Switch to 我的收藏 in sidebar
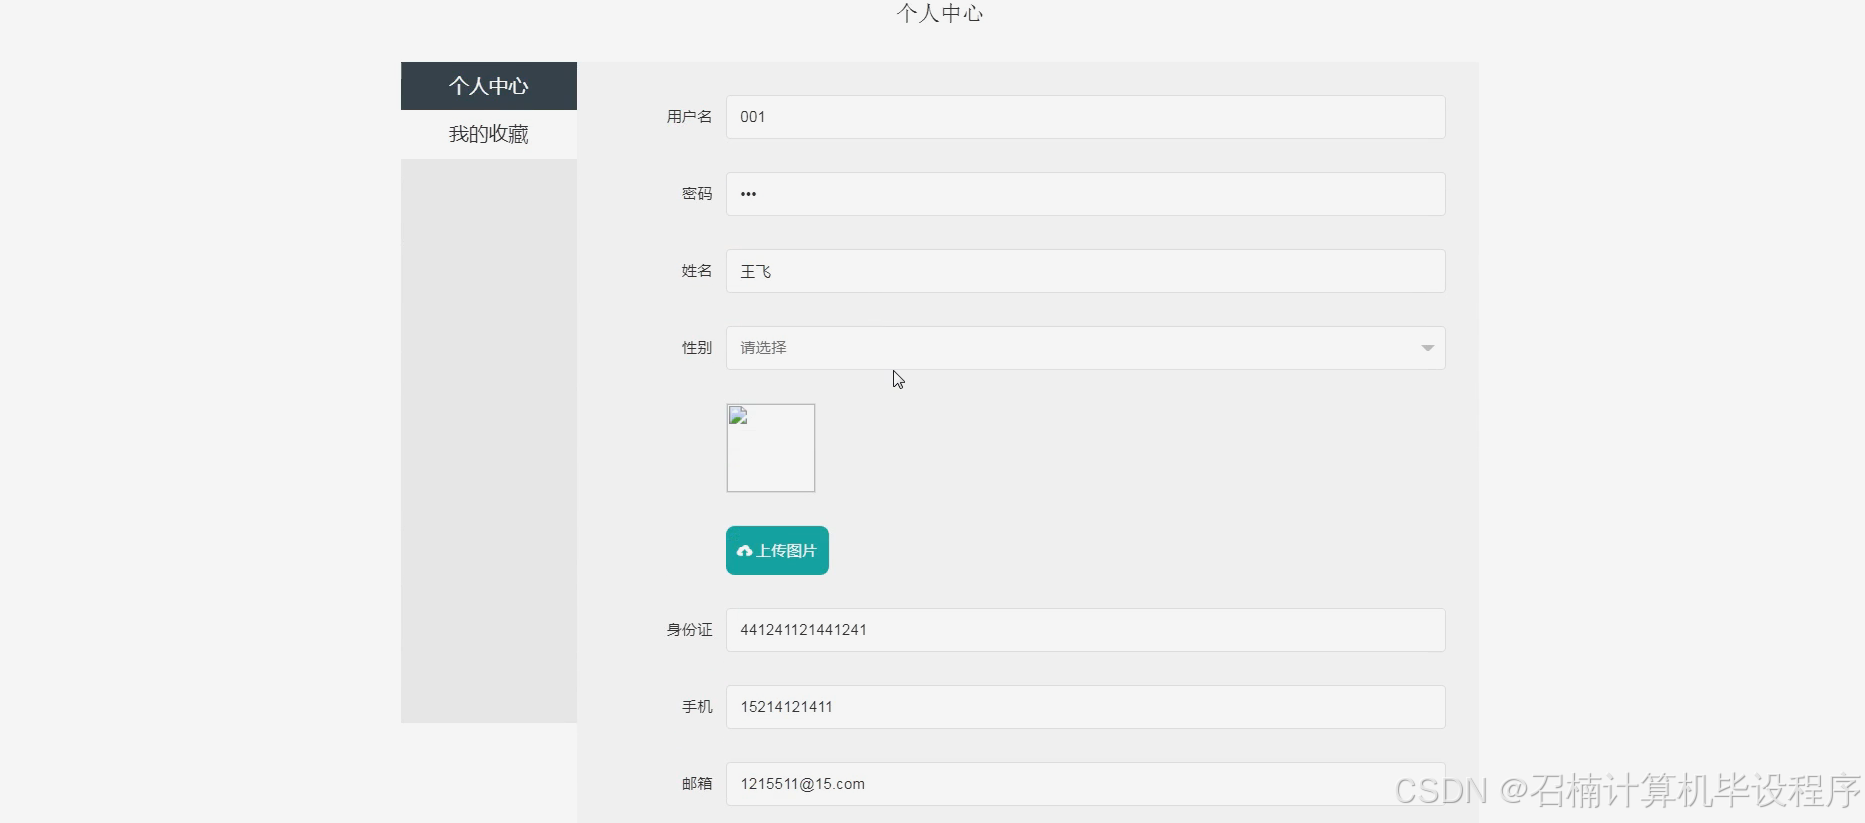 click(489, 134)
